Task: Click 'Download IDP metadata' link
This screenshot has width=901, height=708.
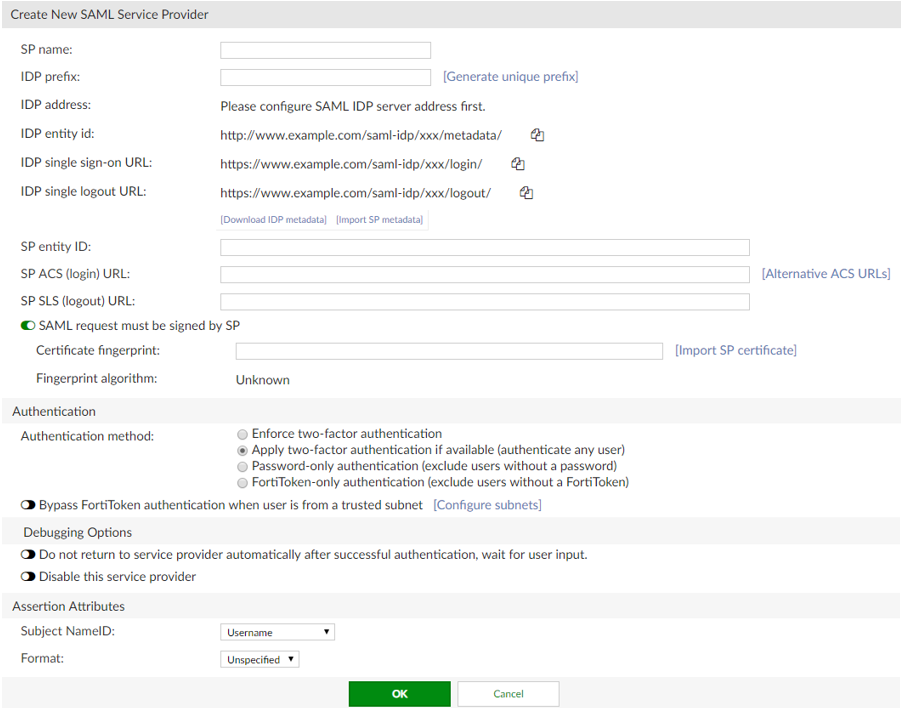Action: 273,219
